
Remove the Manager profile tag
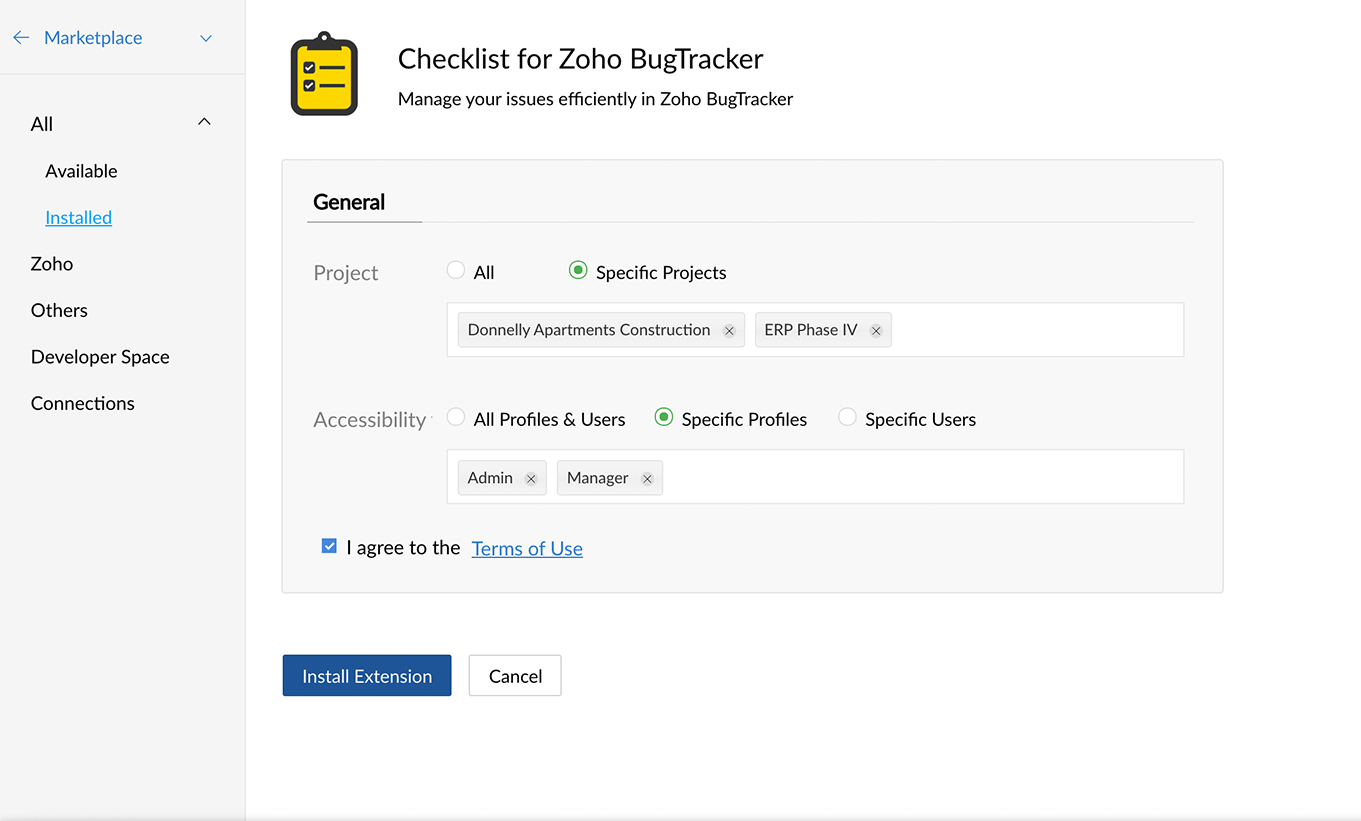(x=647, y=479)
